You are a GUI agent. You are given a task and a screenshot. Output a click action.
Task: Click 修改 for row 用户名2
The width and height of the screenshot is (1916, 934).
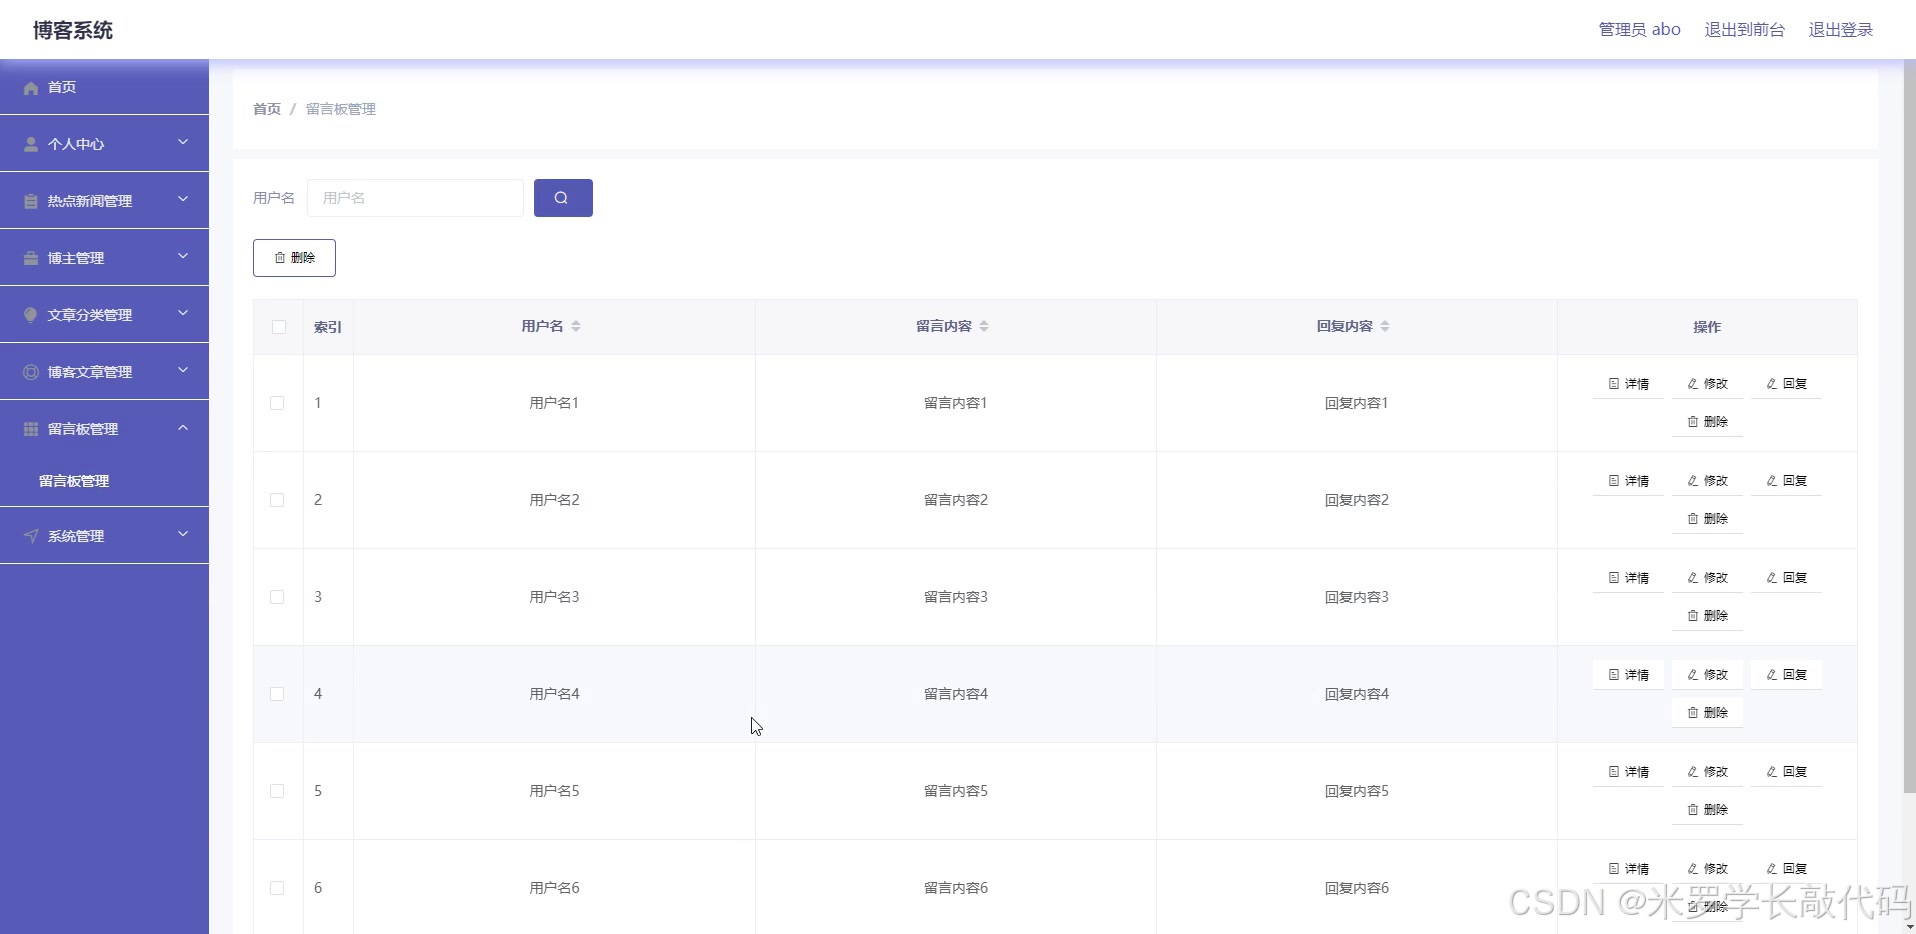(x=1707, y=481)
